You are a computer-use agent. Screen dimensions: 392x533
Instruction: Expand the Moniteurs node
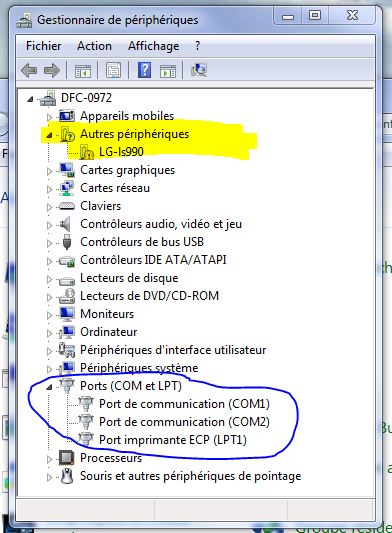point(50,315)
